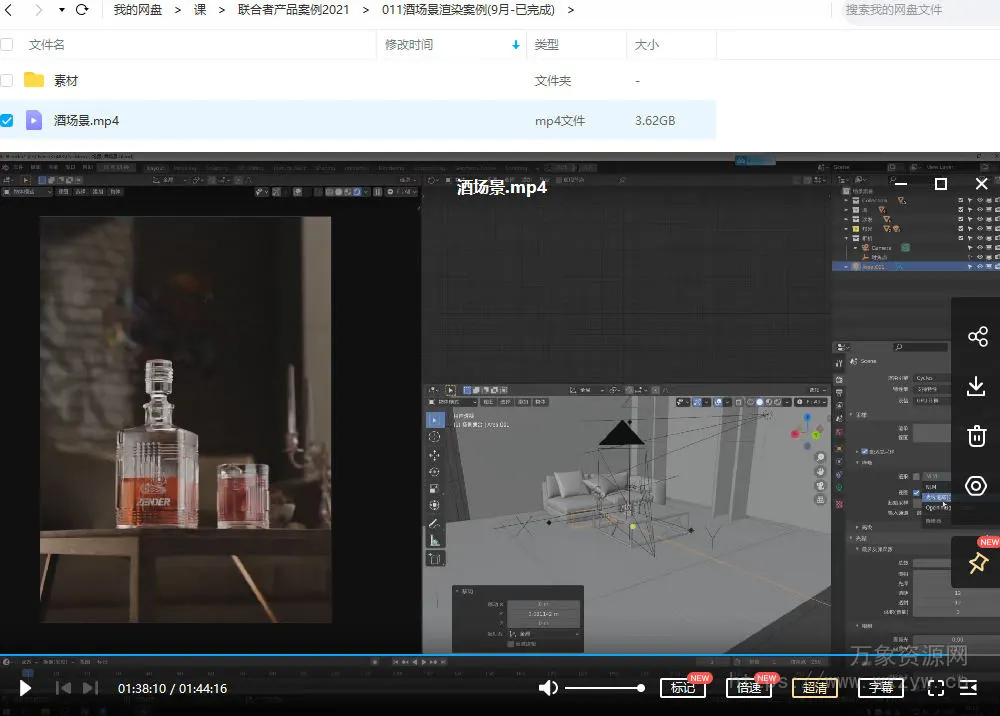Adjust the volume slider
This screenshot has width=1000, height=716.
604,688
